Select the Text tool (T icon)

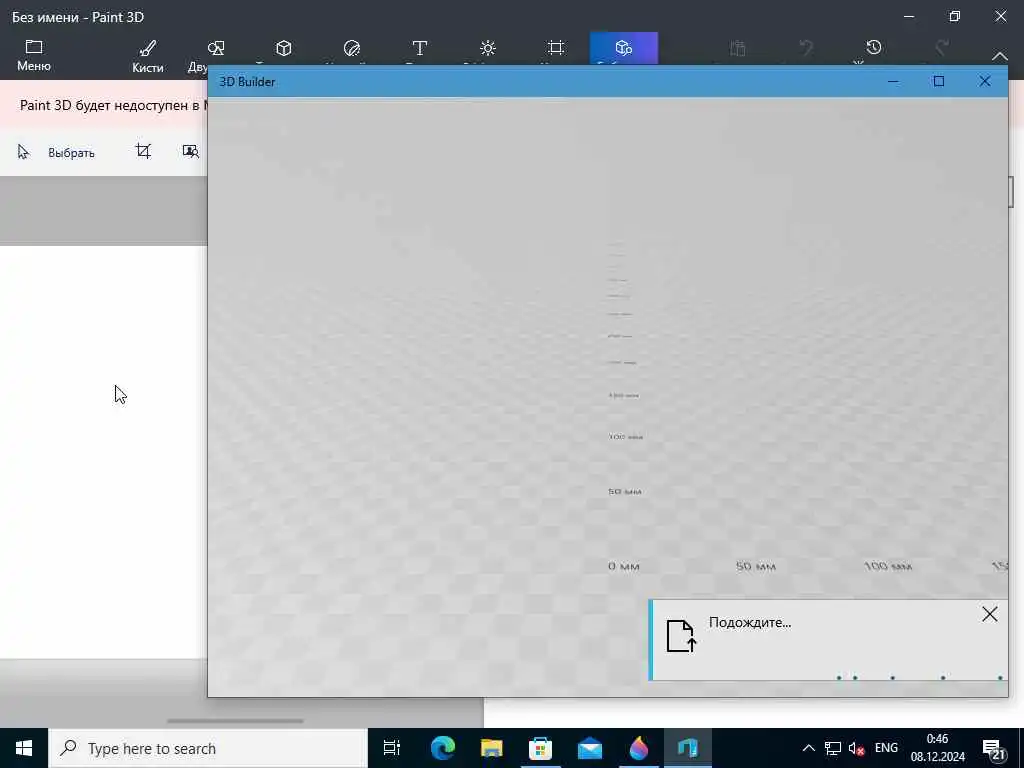[x=419, y=48]
